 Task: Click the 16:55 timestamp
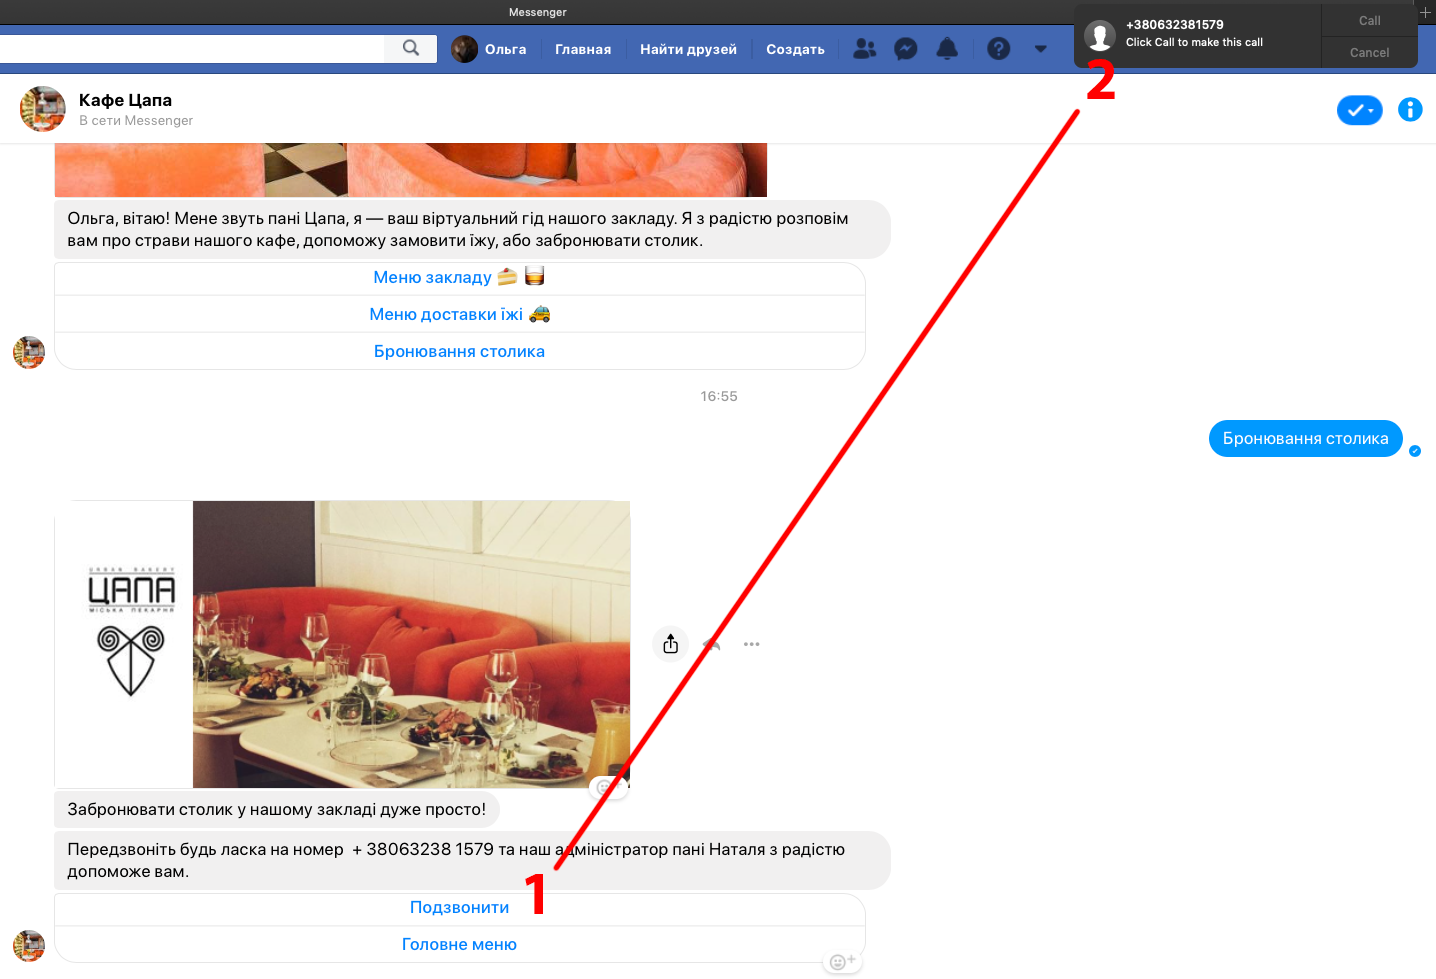719,396
